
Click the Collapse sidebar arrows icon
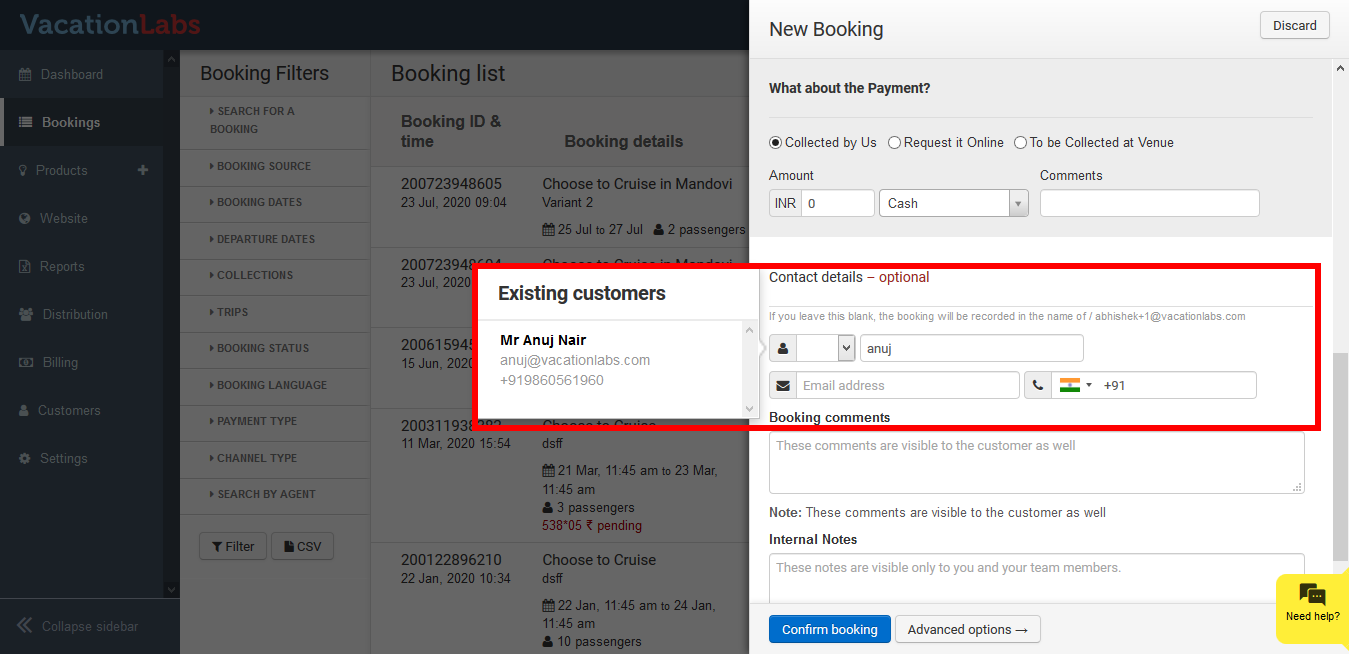pyautogui.click(x=25, y=626)
